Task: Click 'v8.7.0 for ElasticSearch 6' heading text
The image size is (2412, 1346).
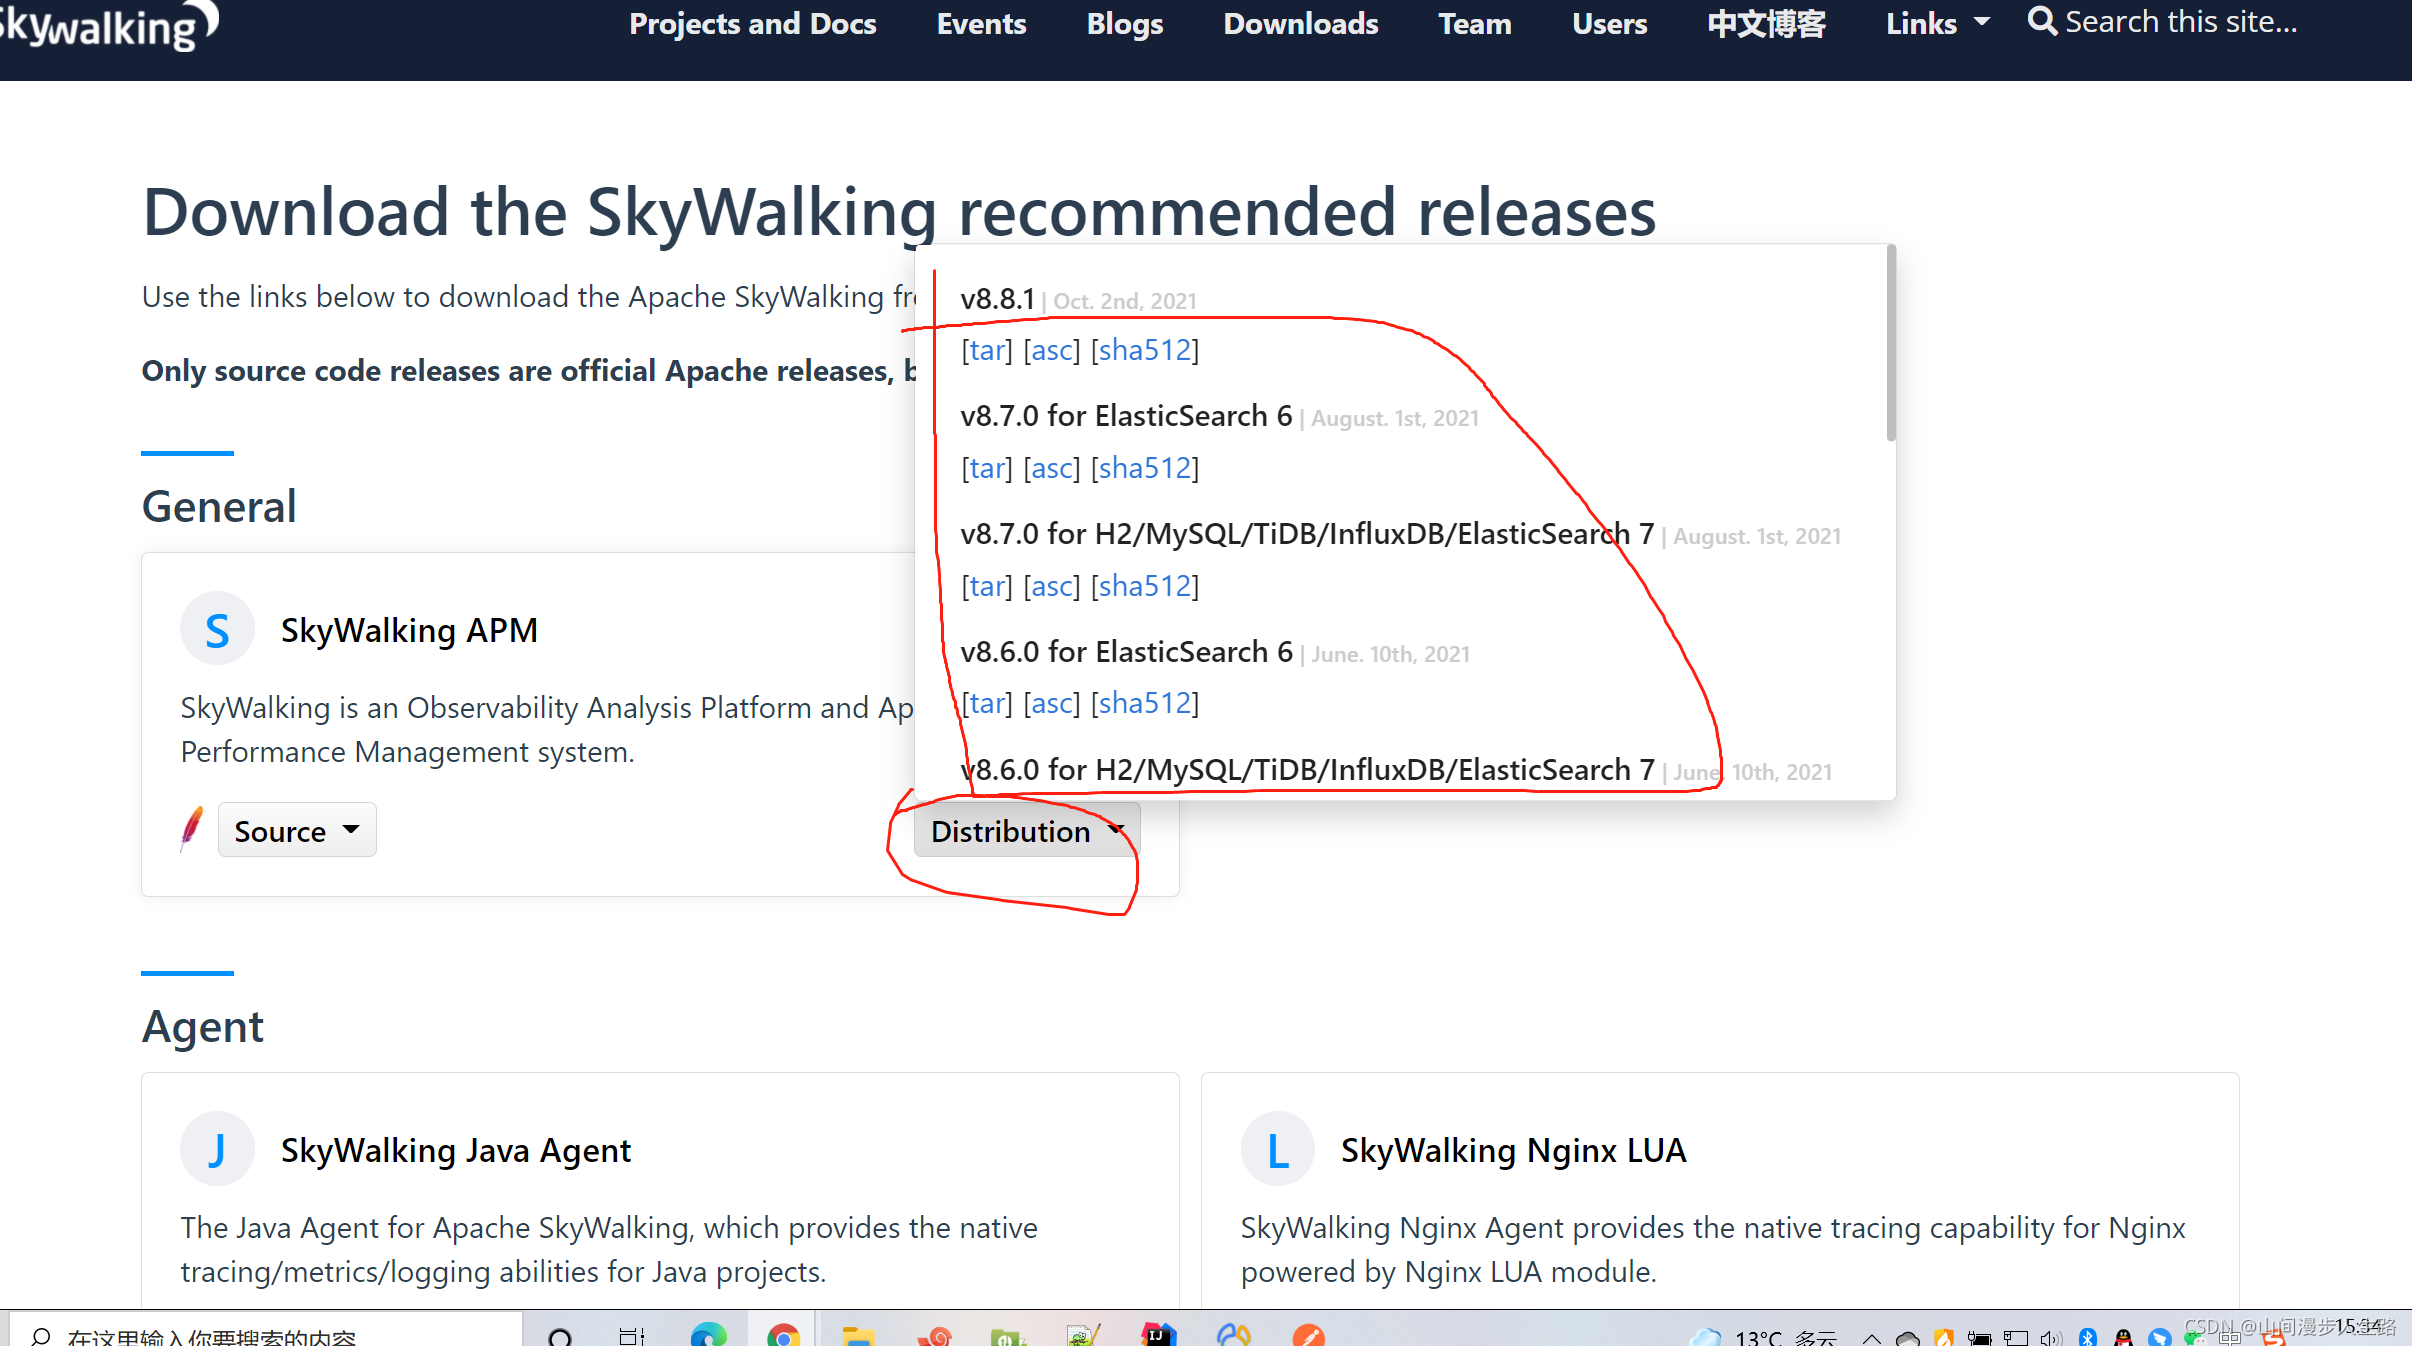Action: (x=1126, y=416)
